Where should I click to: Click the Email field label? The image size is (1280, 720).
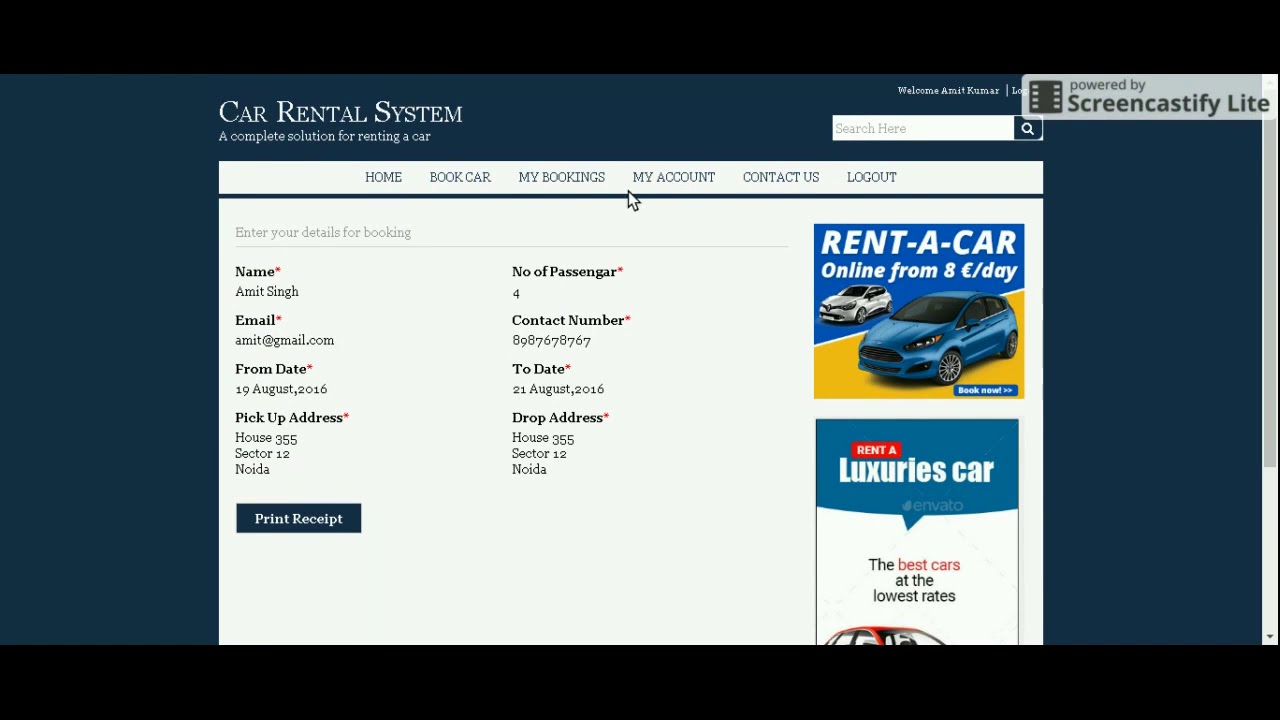258,320
